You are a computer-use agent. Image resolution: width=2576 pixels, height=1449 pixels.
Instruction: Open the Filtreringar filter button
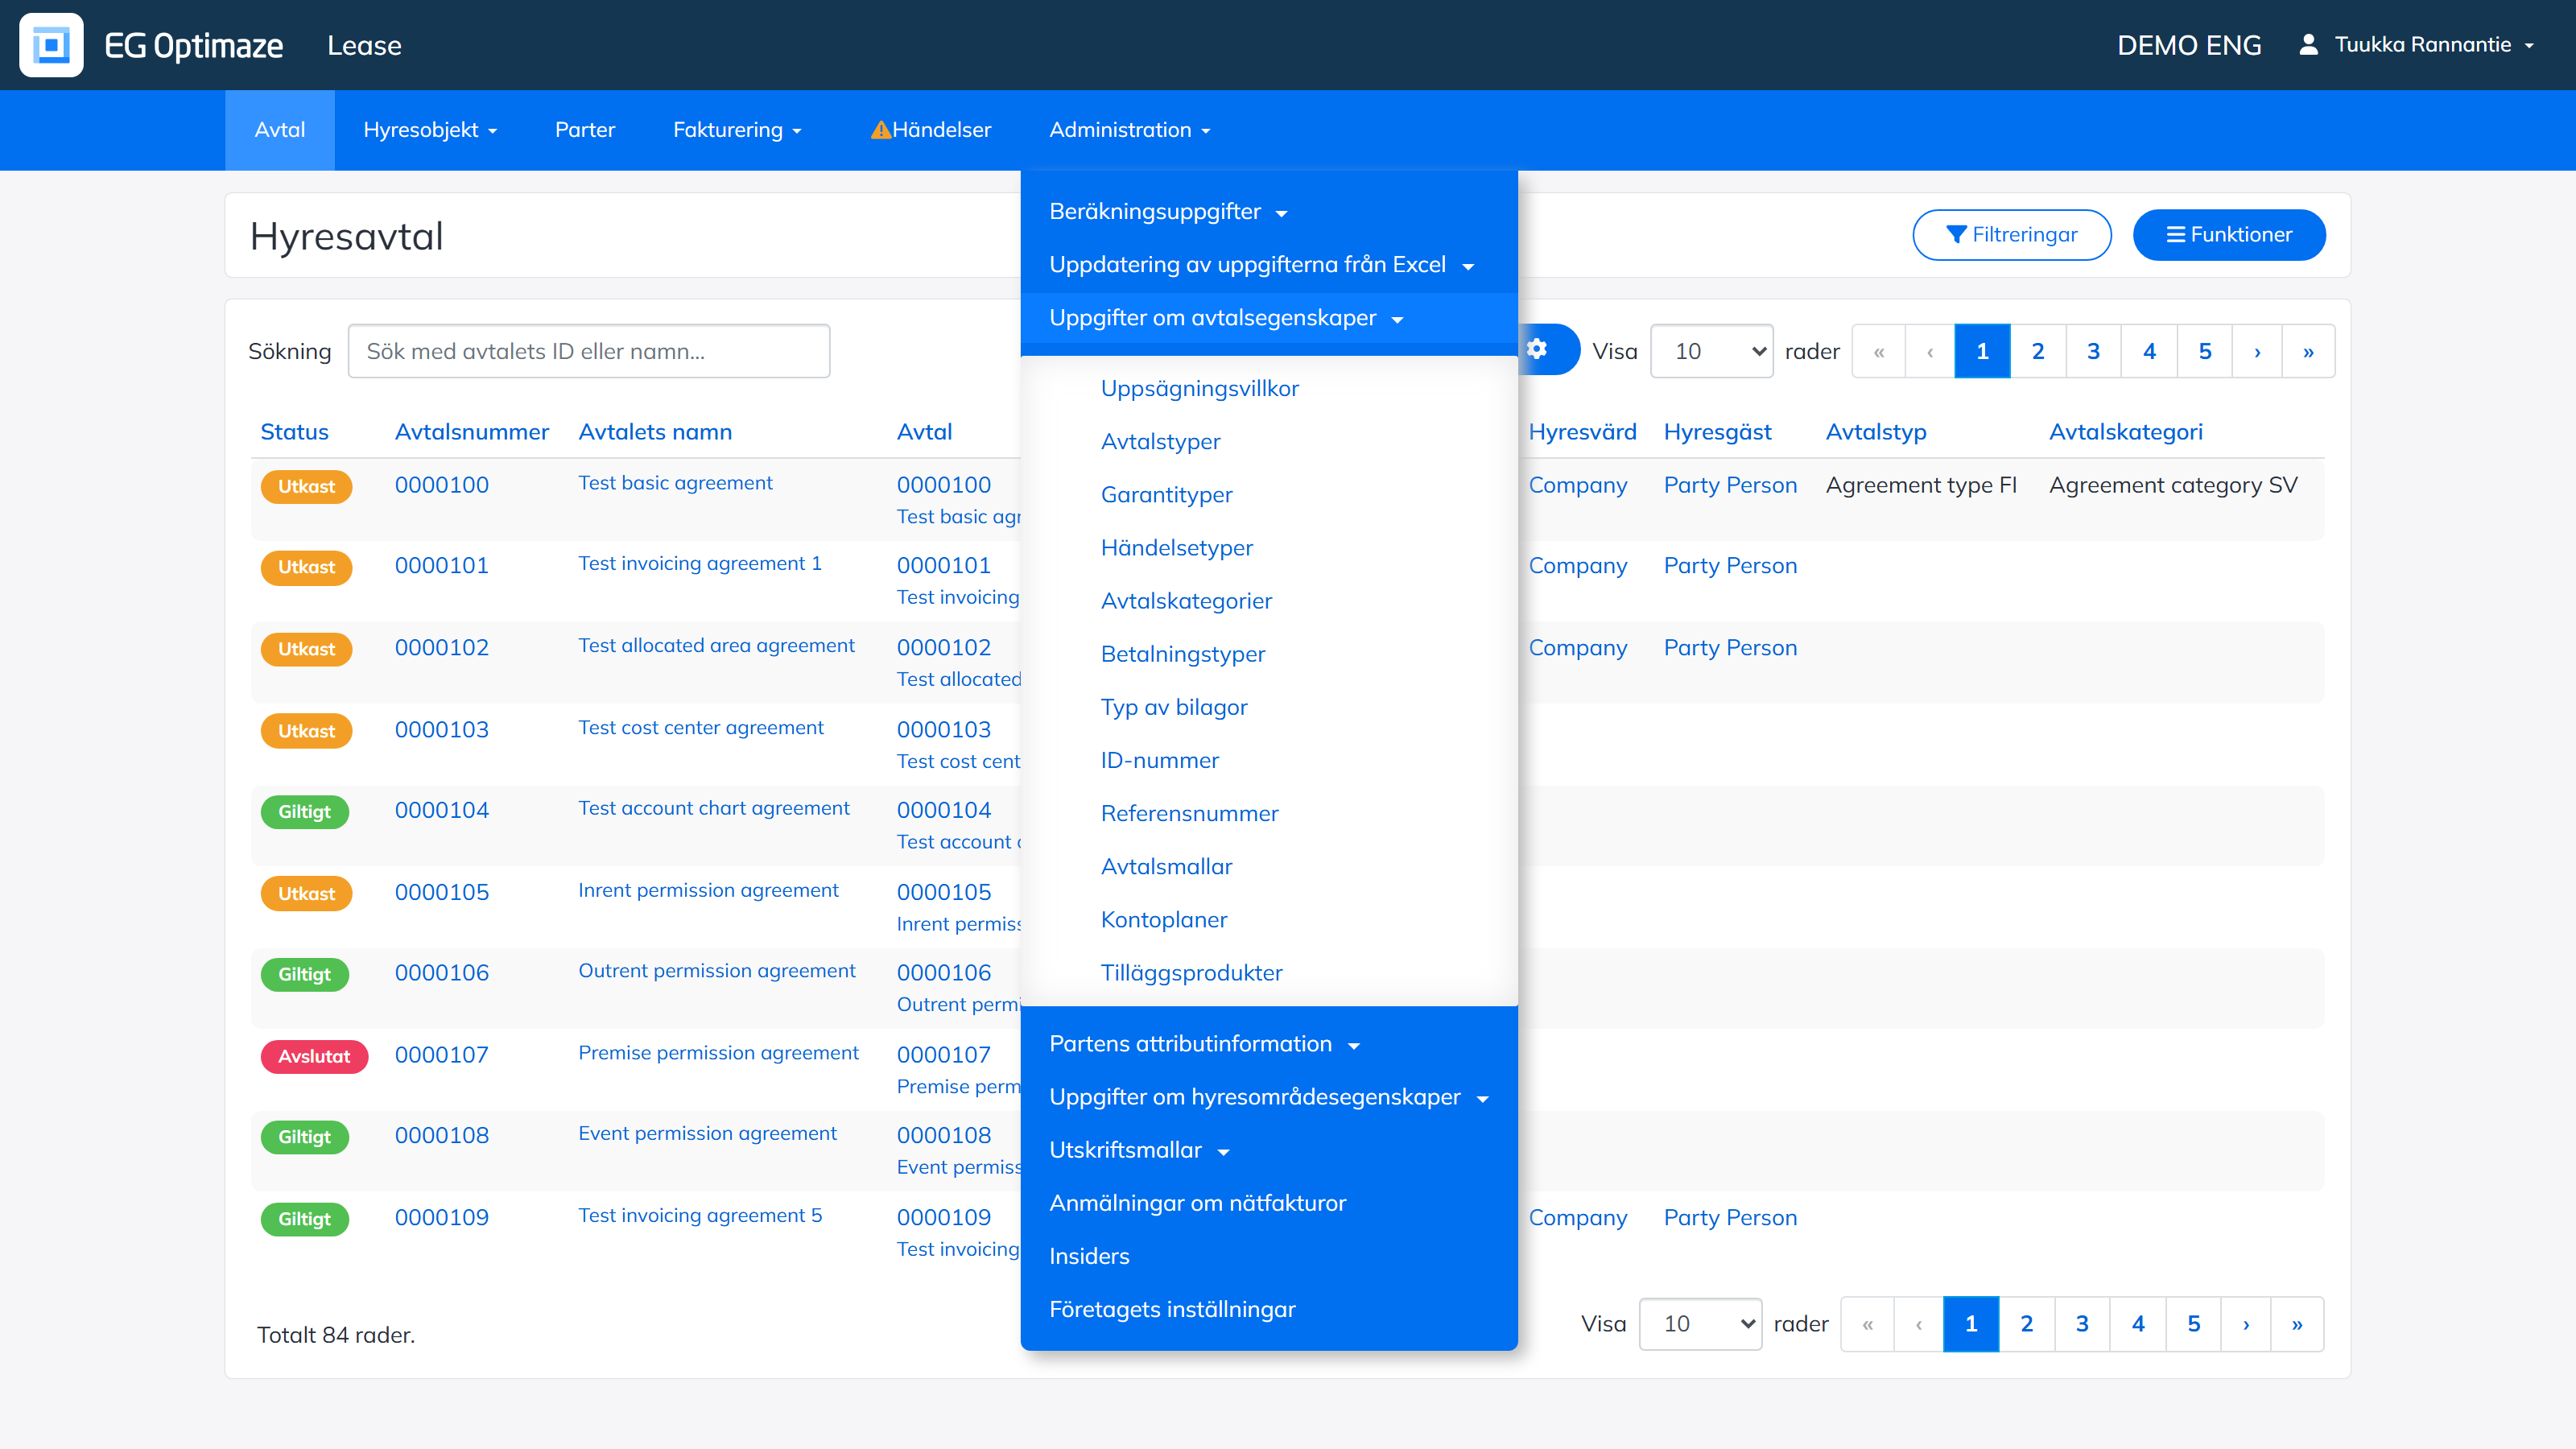[x=2012, y=235]
